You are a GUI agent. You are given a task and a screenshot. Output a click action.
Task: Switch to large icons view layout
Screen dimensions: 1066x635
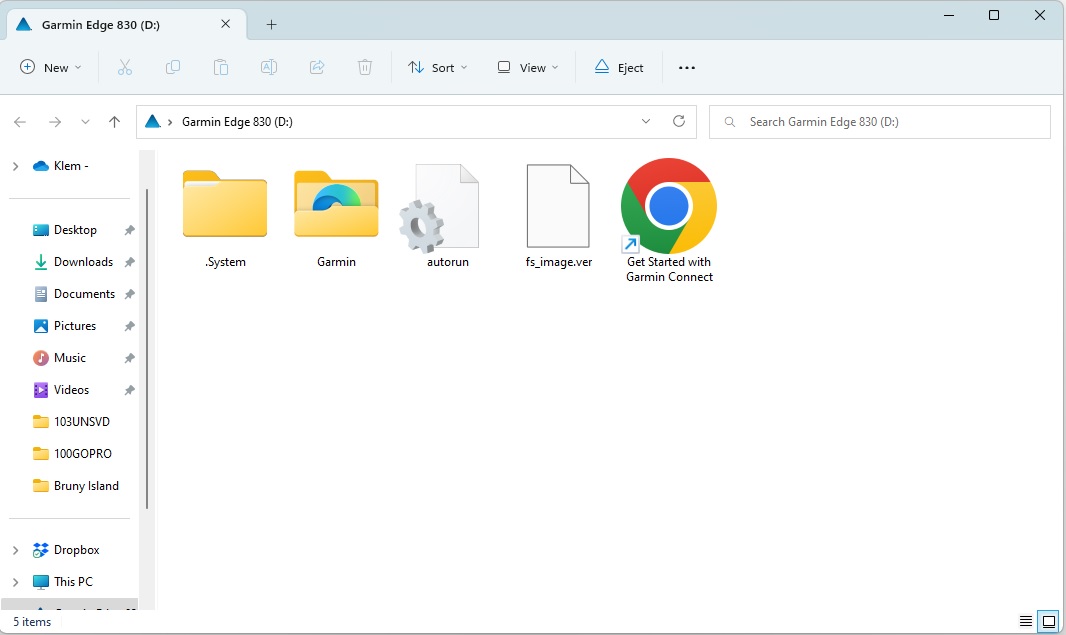click(x=1048, y=621)
